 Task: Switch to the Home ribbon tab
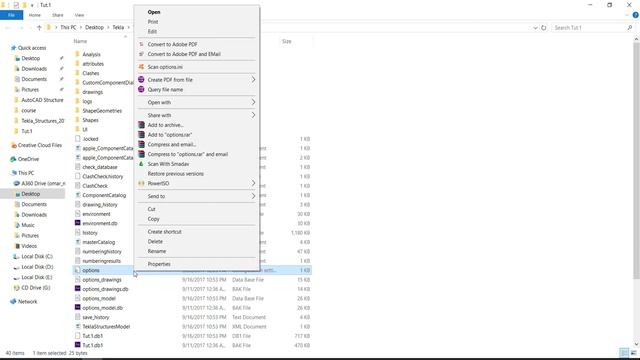pyautogui.click(x=35, y=15)
